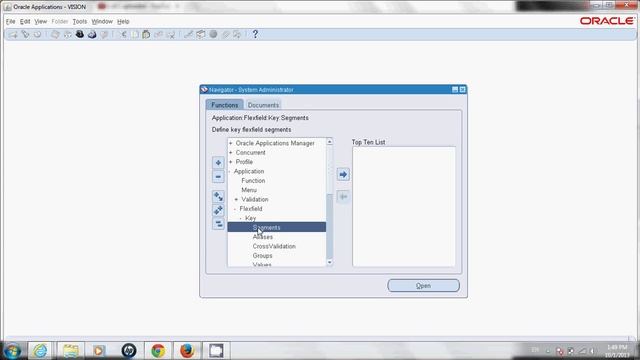Image resolution: width=640 pixels, height=360 pixels.
Task: Click the Window Help question mark icon
Action: [x=255, y=35]
